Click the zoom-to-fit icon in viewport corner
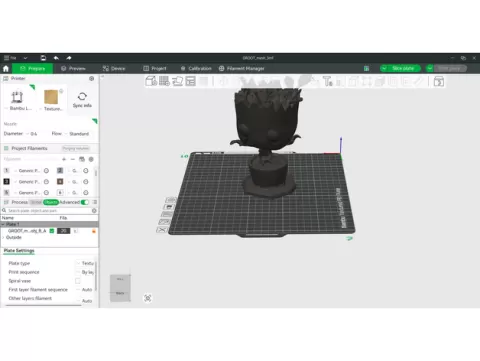Viewport: 480px width, 361px height. coord(148,298)
